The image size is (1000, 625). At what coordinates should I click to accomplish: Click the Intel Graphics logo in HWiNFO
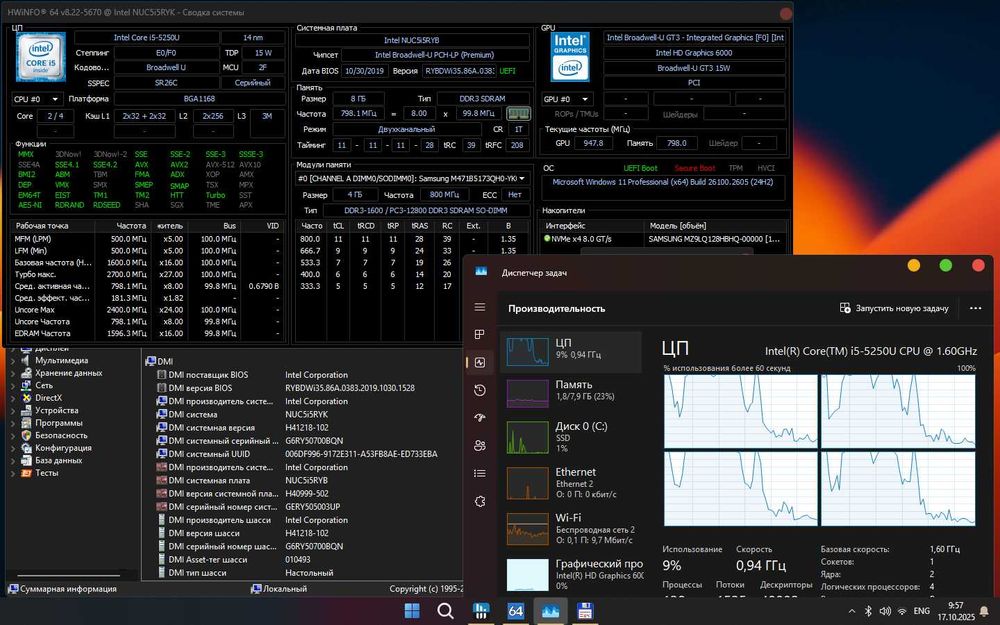coord(570,56)
